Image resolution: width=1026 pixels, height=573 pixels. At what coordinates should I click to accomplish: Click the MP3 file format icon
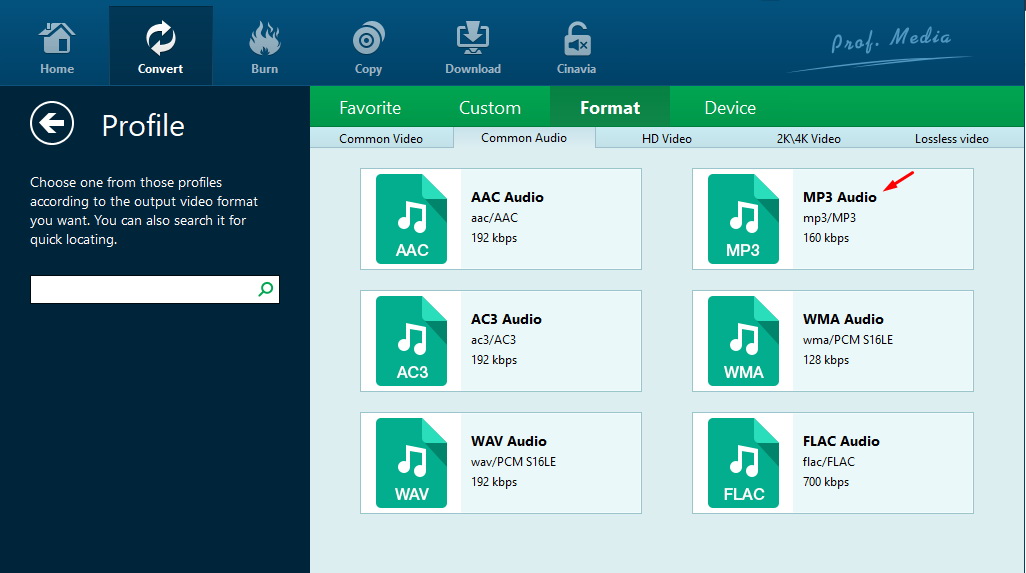click(x=743, y=219)
